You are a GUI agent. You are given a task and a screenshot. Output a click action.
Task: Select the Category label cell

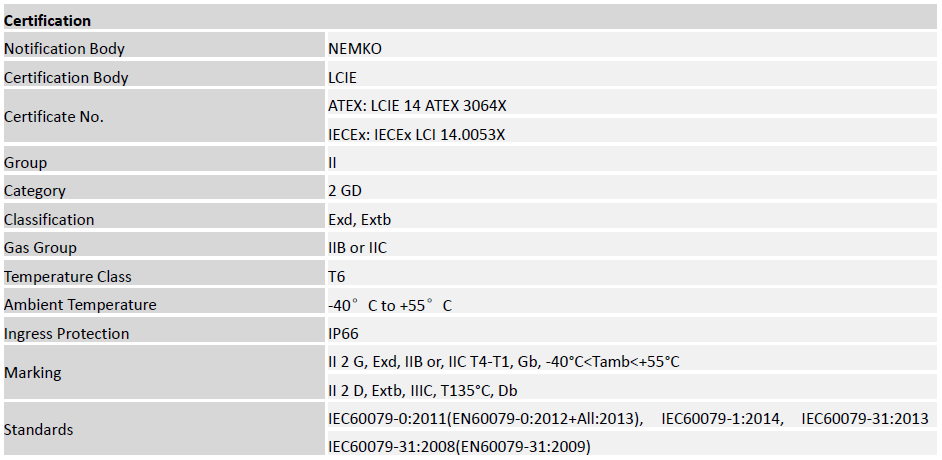tap(35, 191)
